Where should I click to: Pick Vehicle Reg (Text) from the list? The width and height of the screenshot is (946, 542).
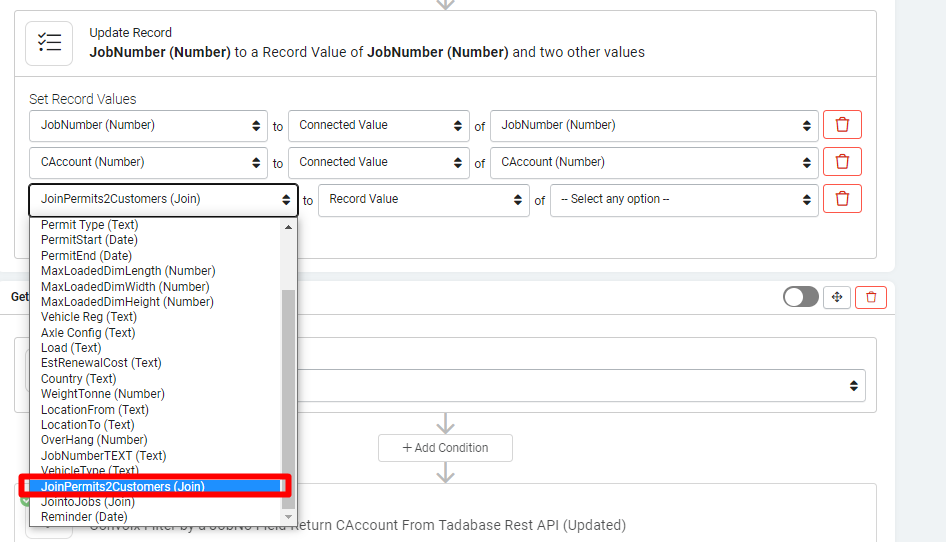[x=89, y=317]
